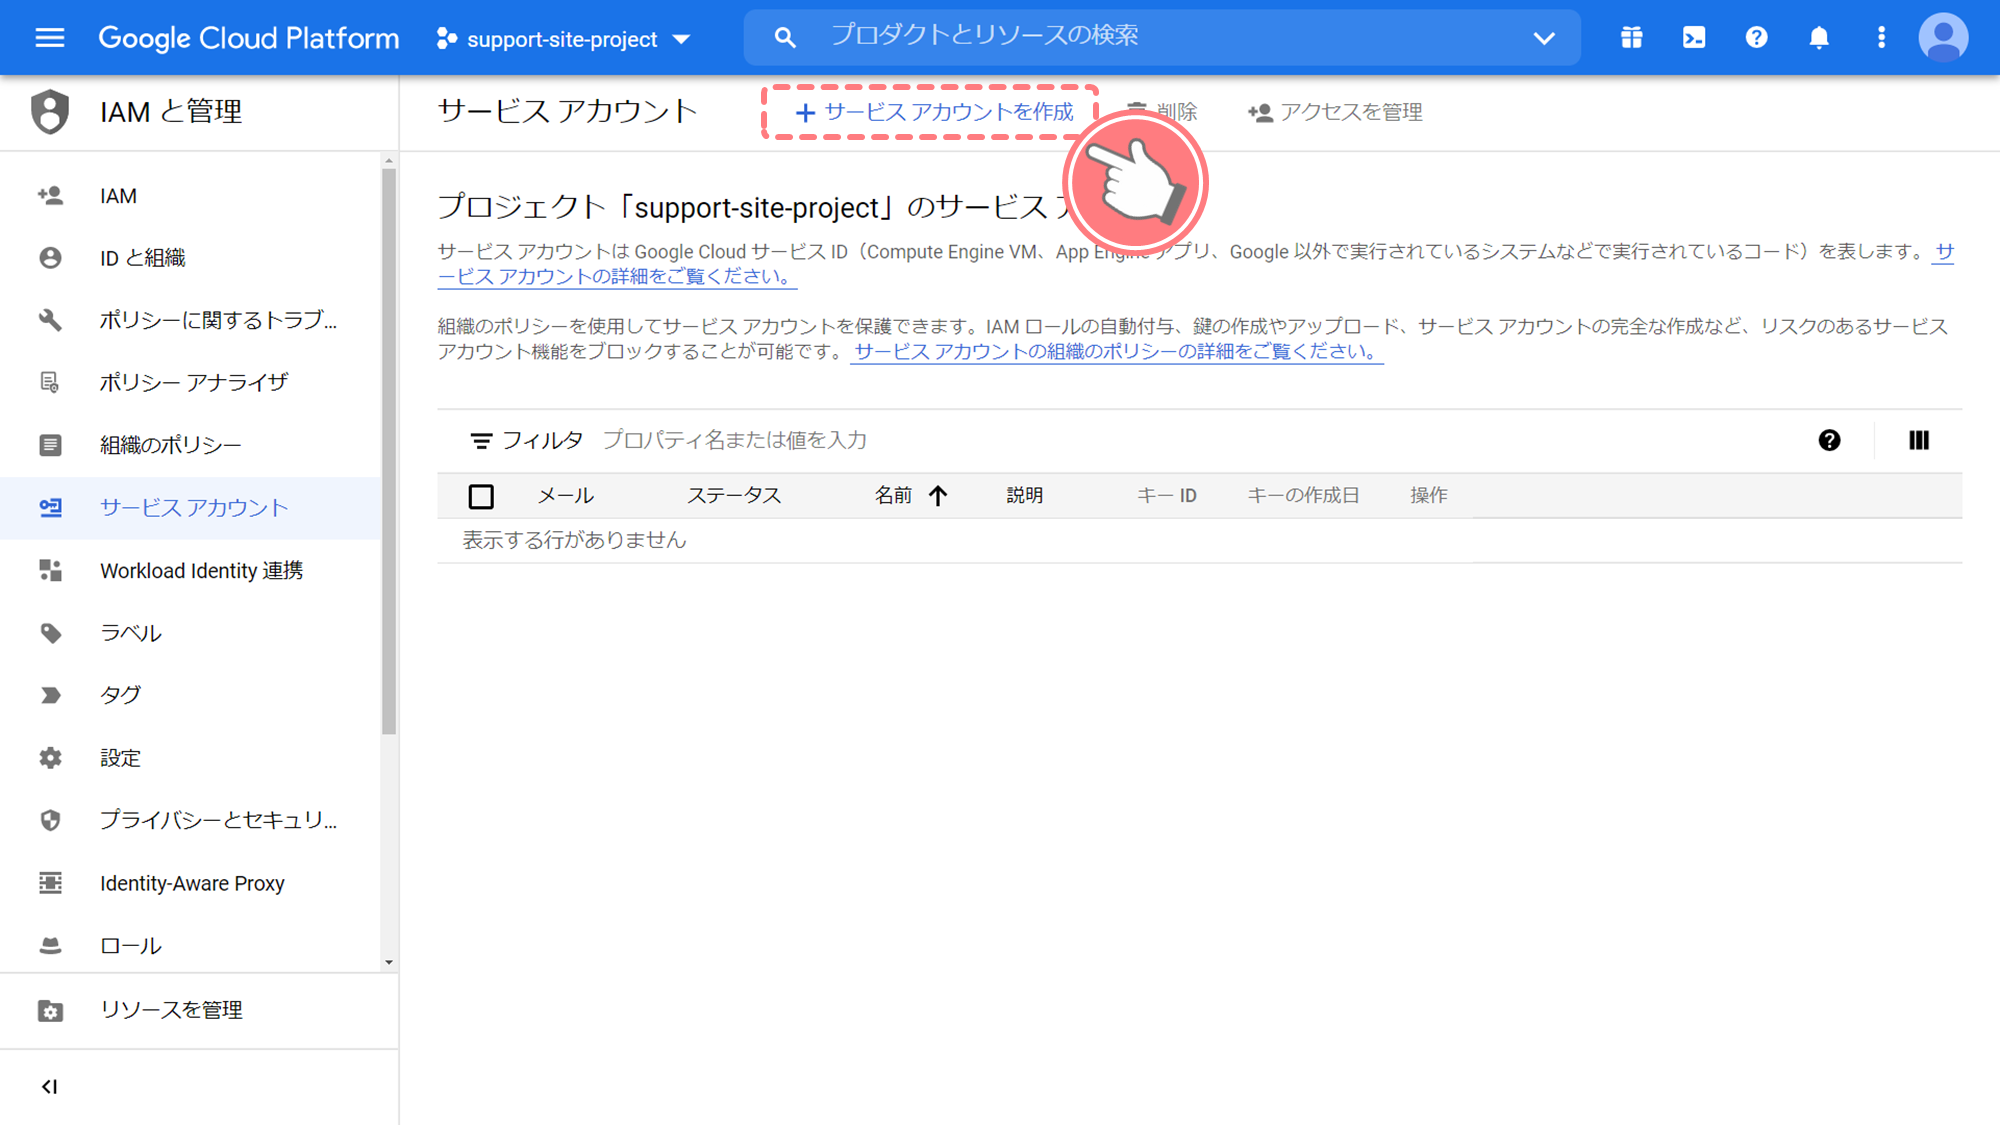Open ポリシーに関するトラブル item

point(190,320)
